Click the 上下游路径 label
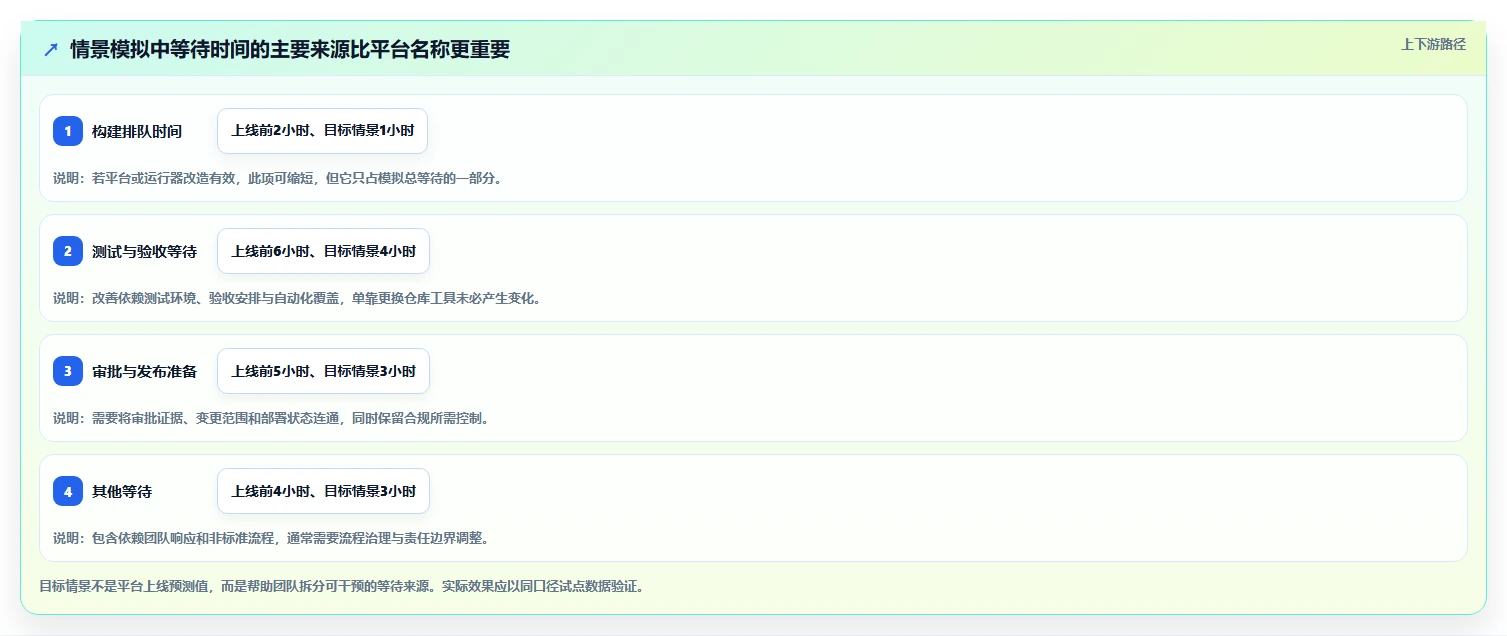Image resolution: width=1507 pixels, height=636 pixels. [1433, 44]
